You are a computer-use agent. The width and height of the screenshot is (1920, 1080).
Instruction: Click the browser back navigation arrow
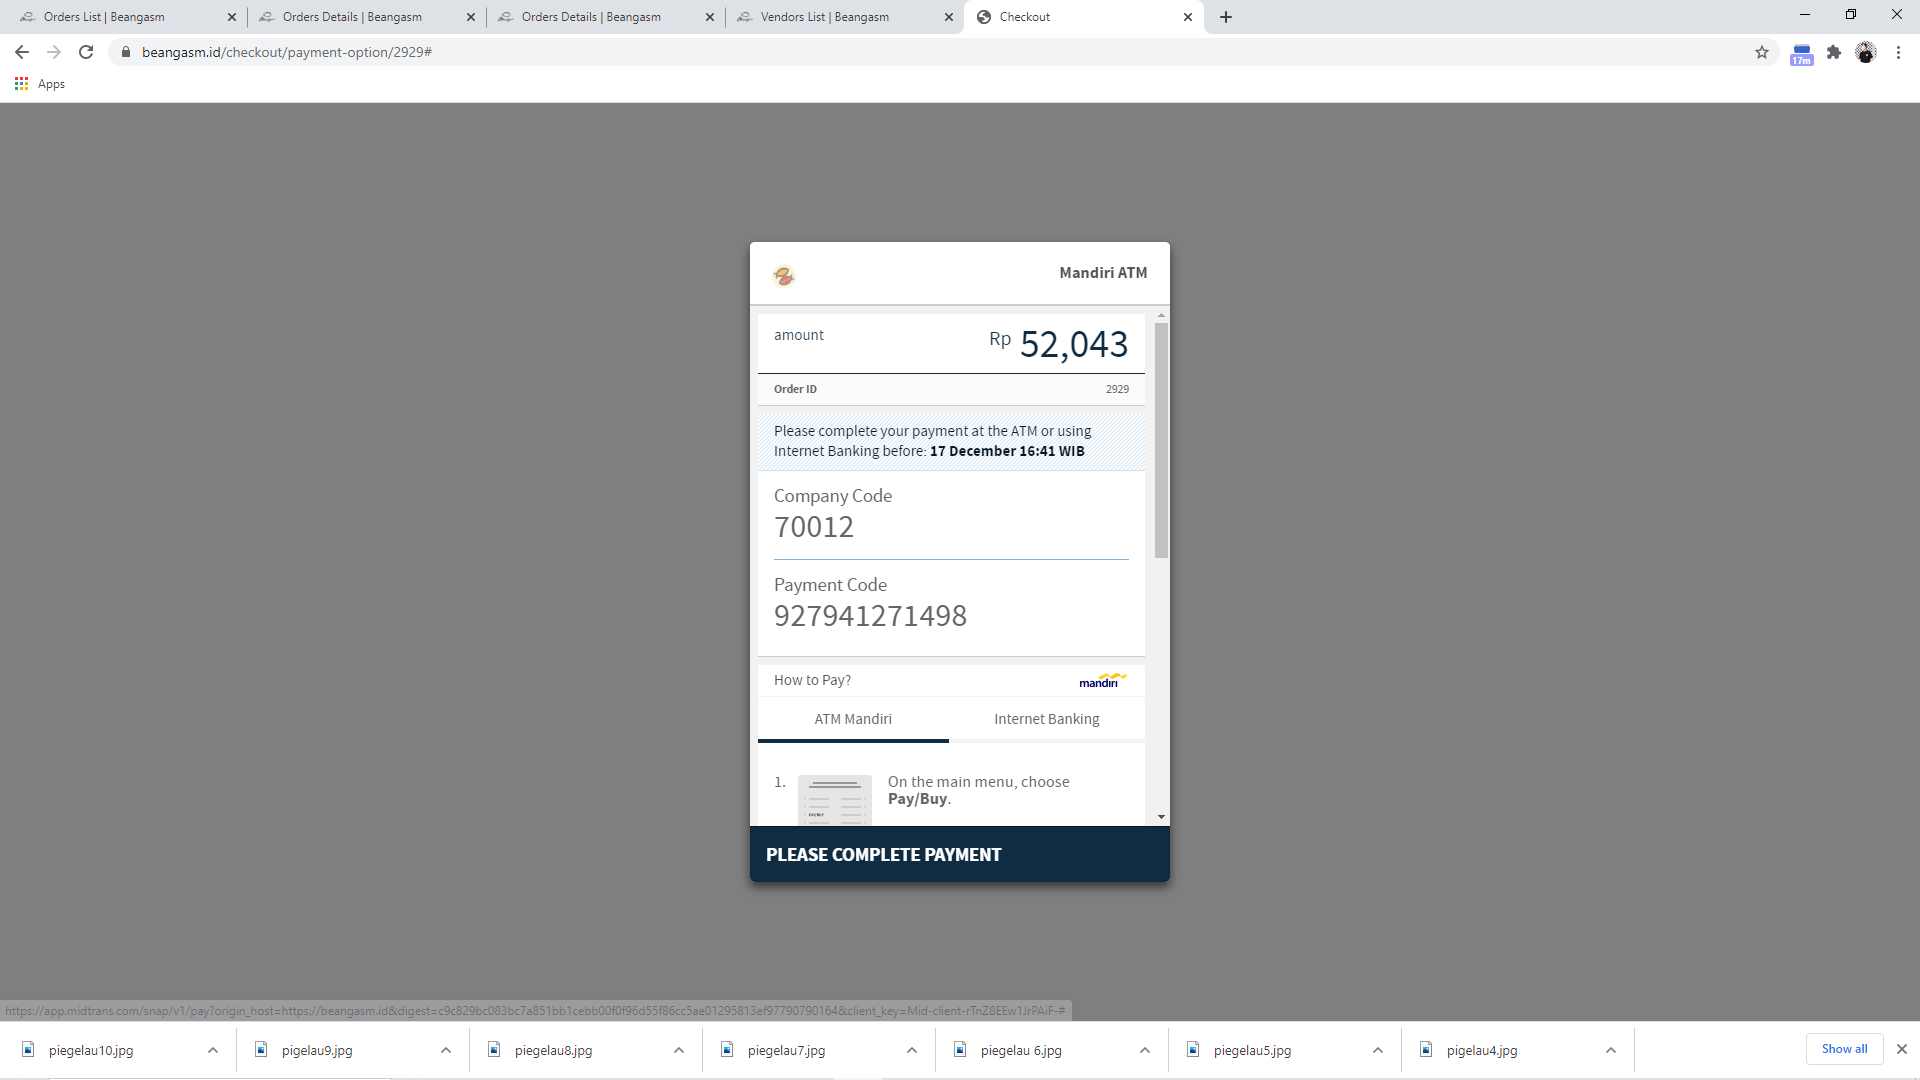22,51
